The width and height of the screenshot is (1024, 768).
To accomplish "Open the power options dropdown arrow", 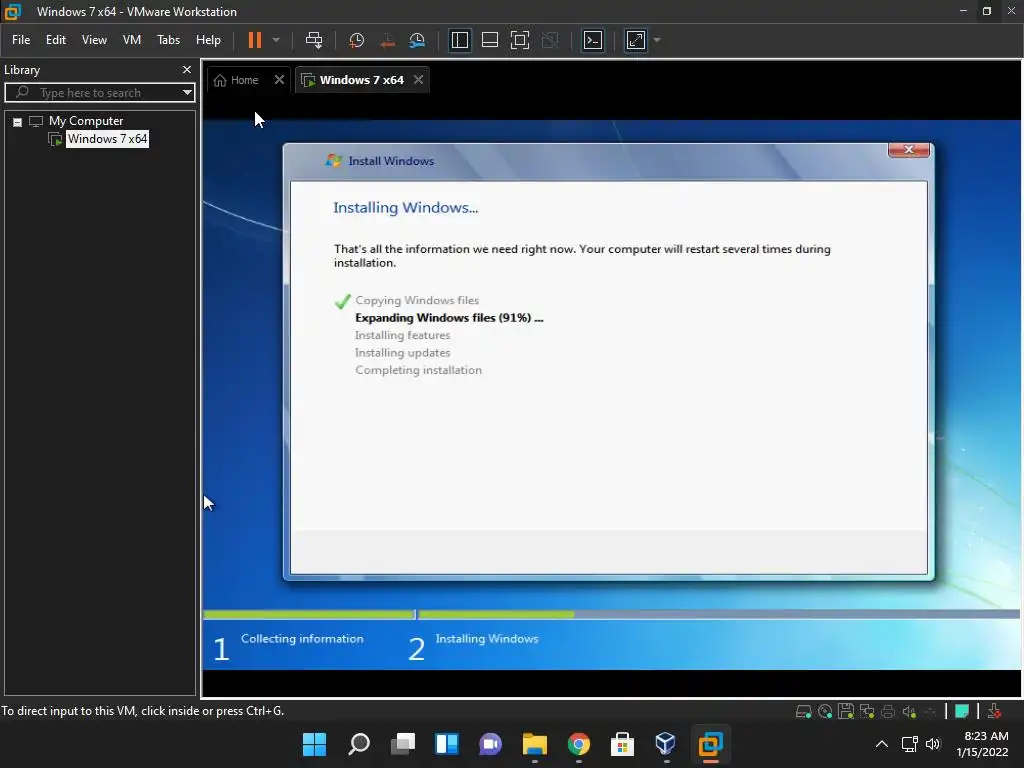I will pos(276,40).
